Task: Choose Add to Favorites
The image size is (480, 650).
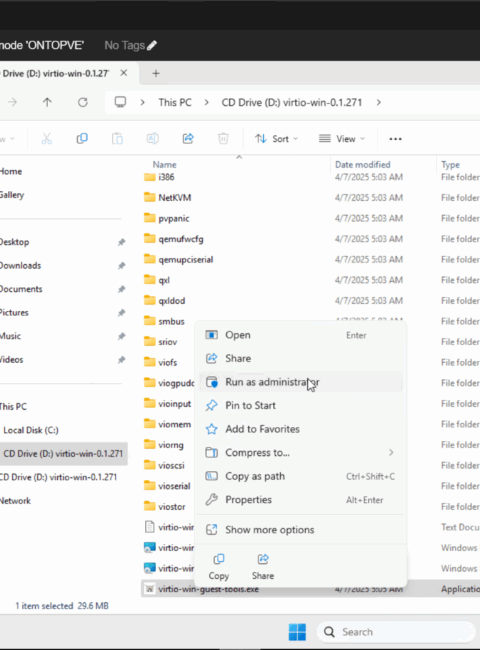Action: pyautogui.click(x=301, y=429)
